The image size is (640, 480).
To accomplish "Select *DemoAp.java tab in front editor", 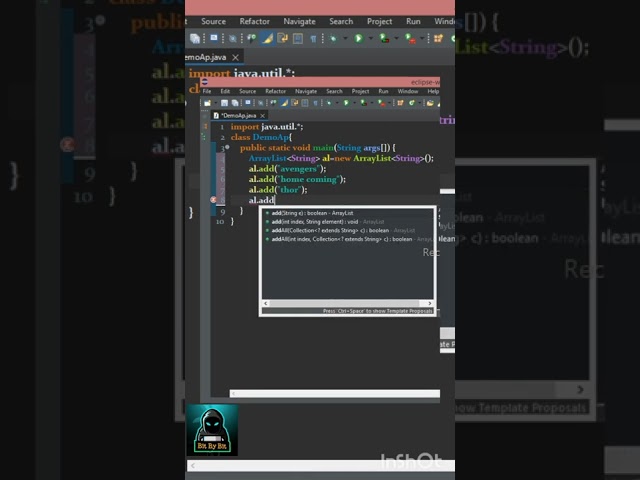I will [x=238, y=116].
